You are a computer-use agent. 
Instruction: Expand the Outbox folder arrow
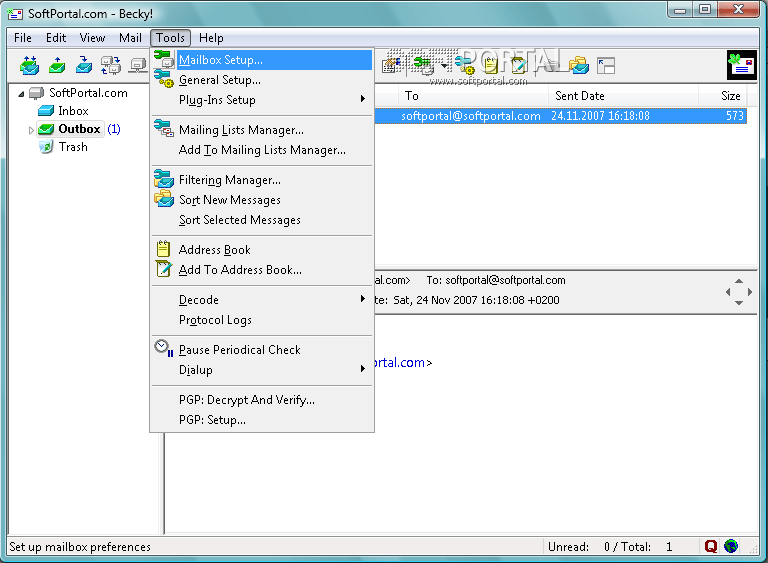tap(31, 130)
